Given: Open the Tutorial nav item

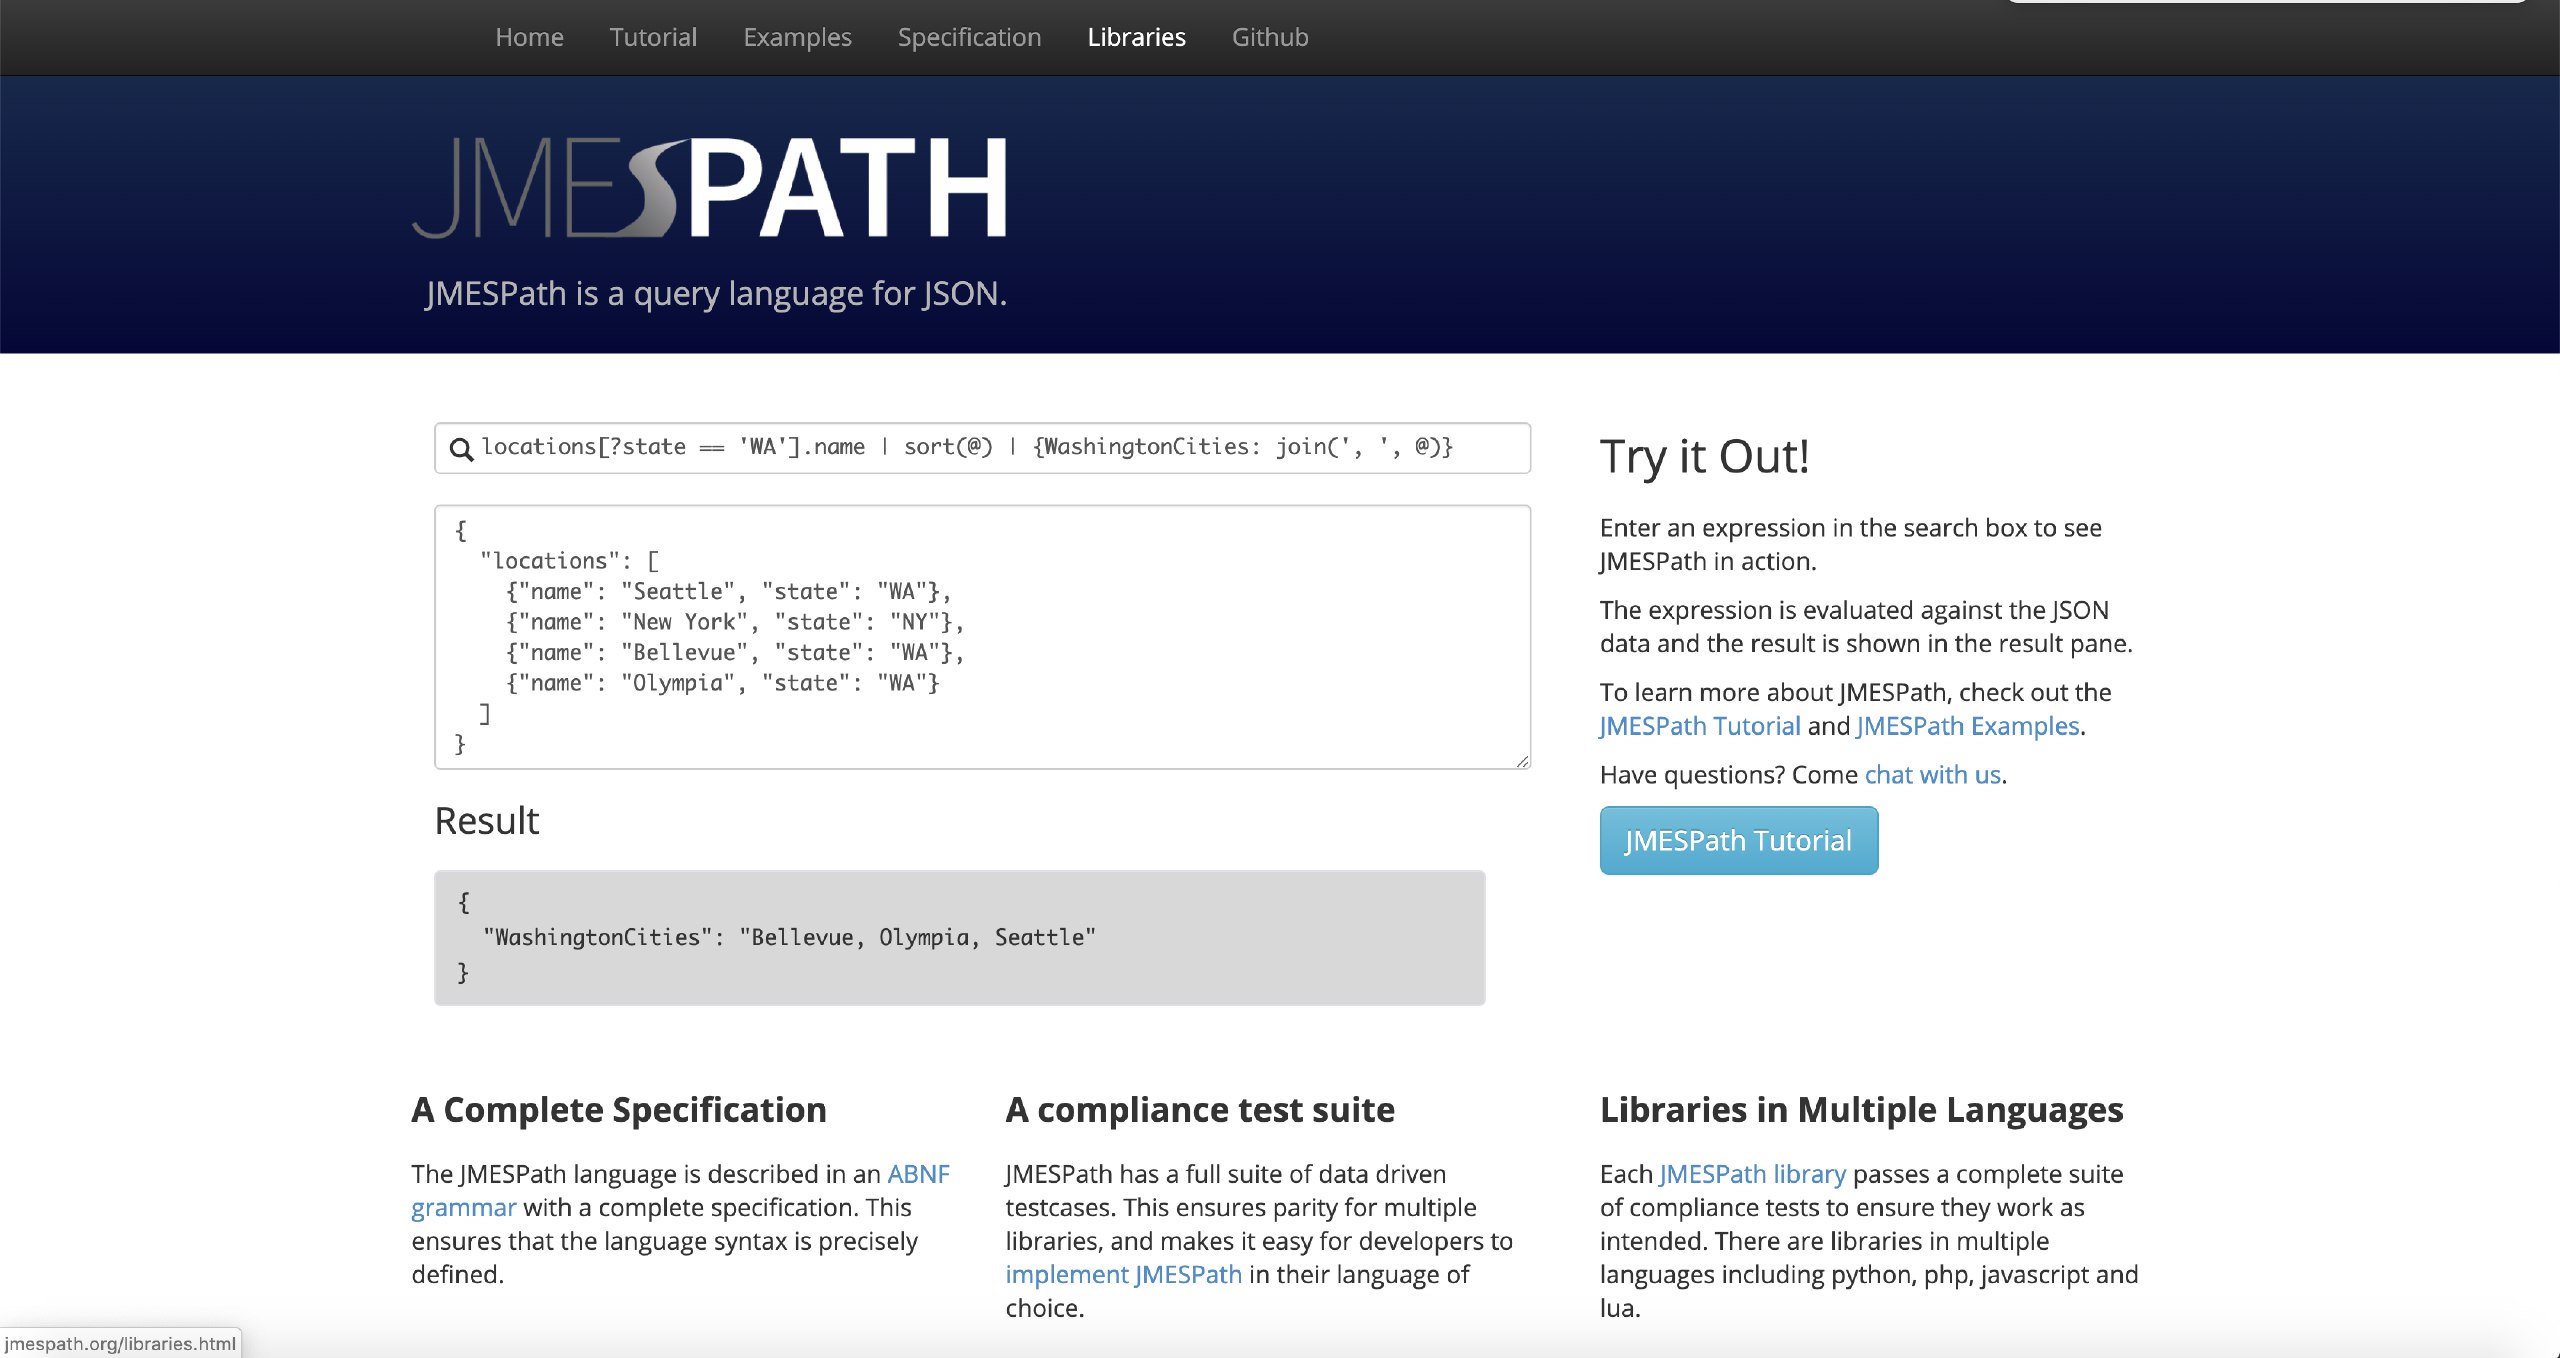Looking at the screenshot, I should (653, 37).
